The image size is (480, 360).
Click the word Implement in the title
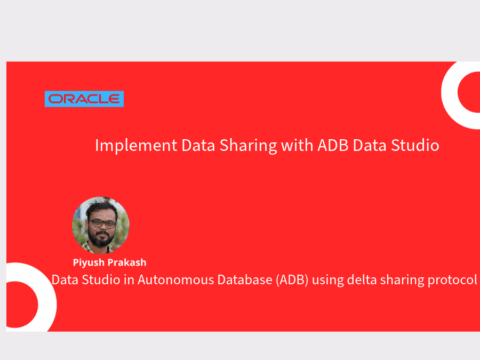click(x=136, y=146)
